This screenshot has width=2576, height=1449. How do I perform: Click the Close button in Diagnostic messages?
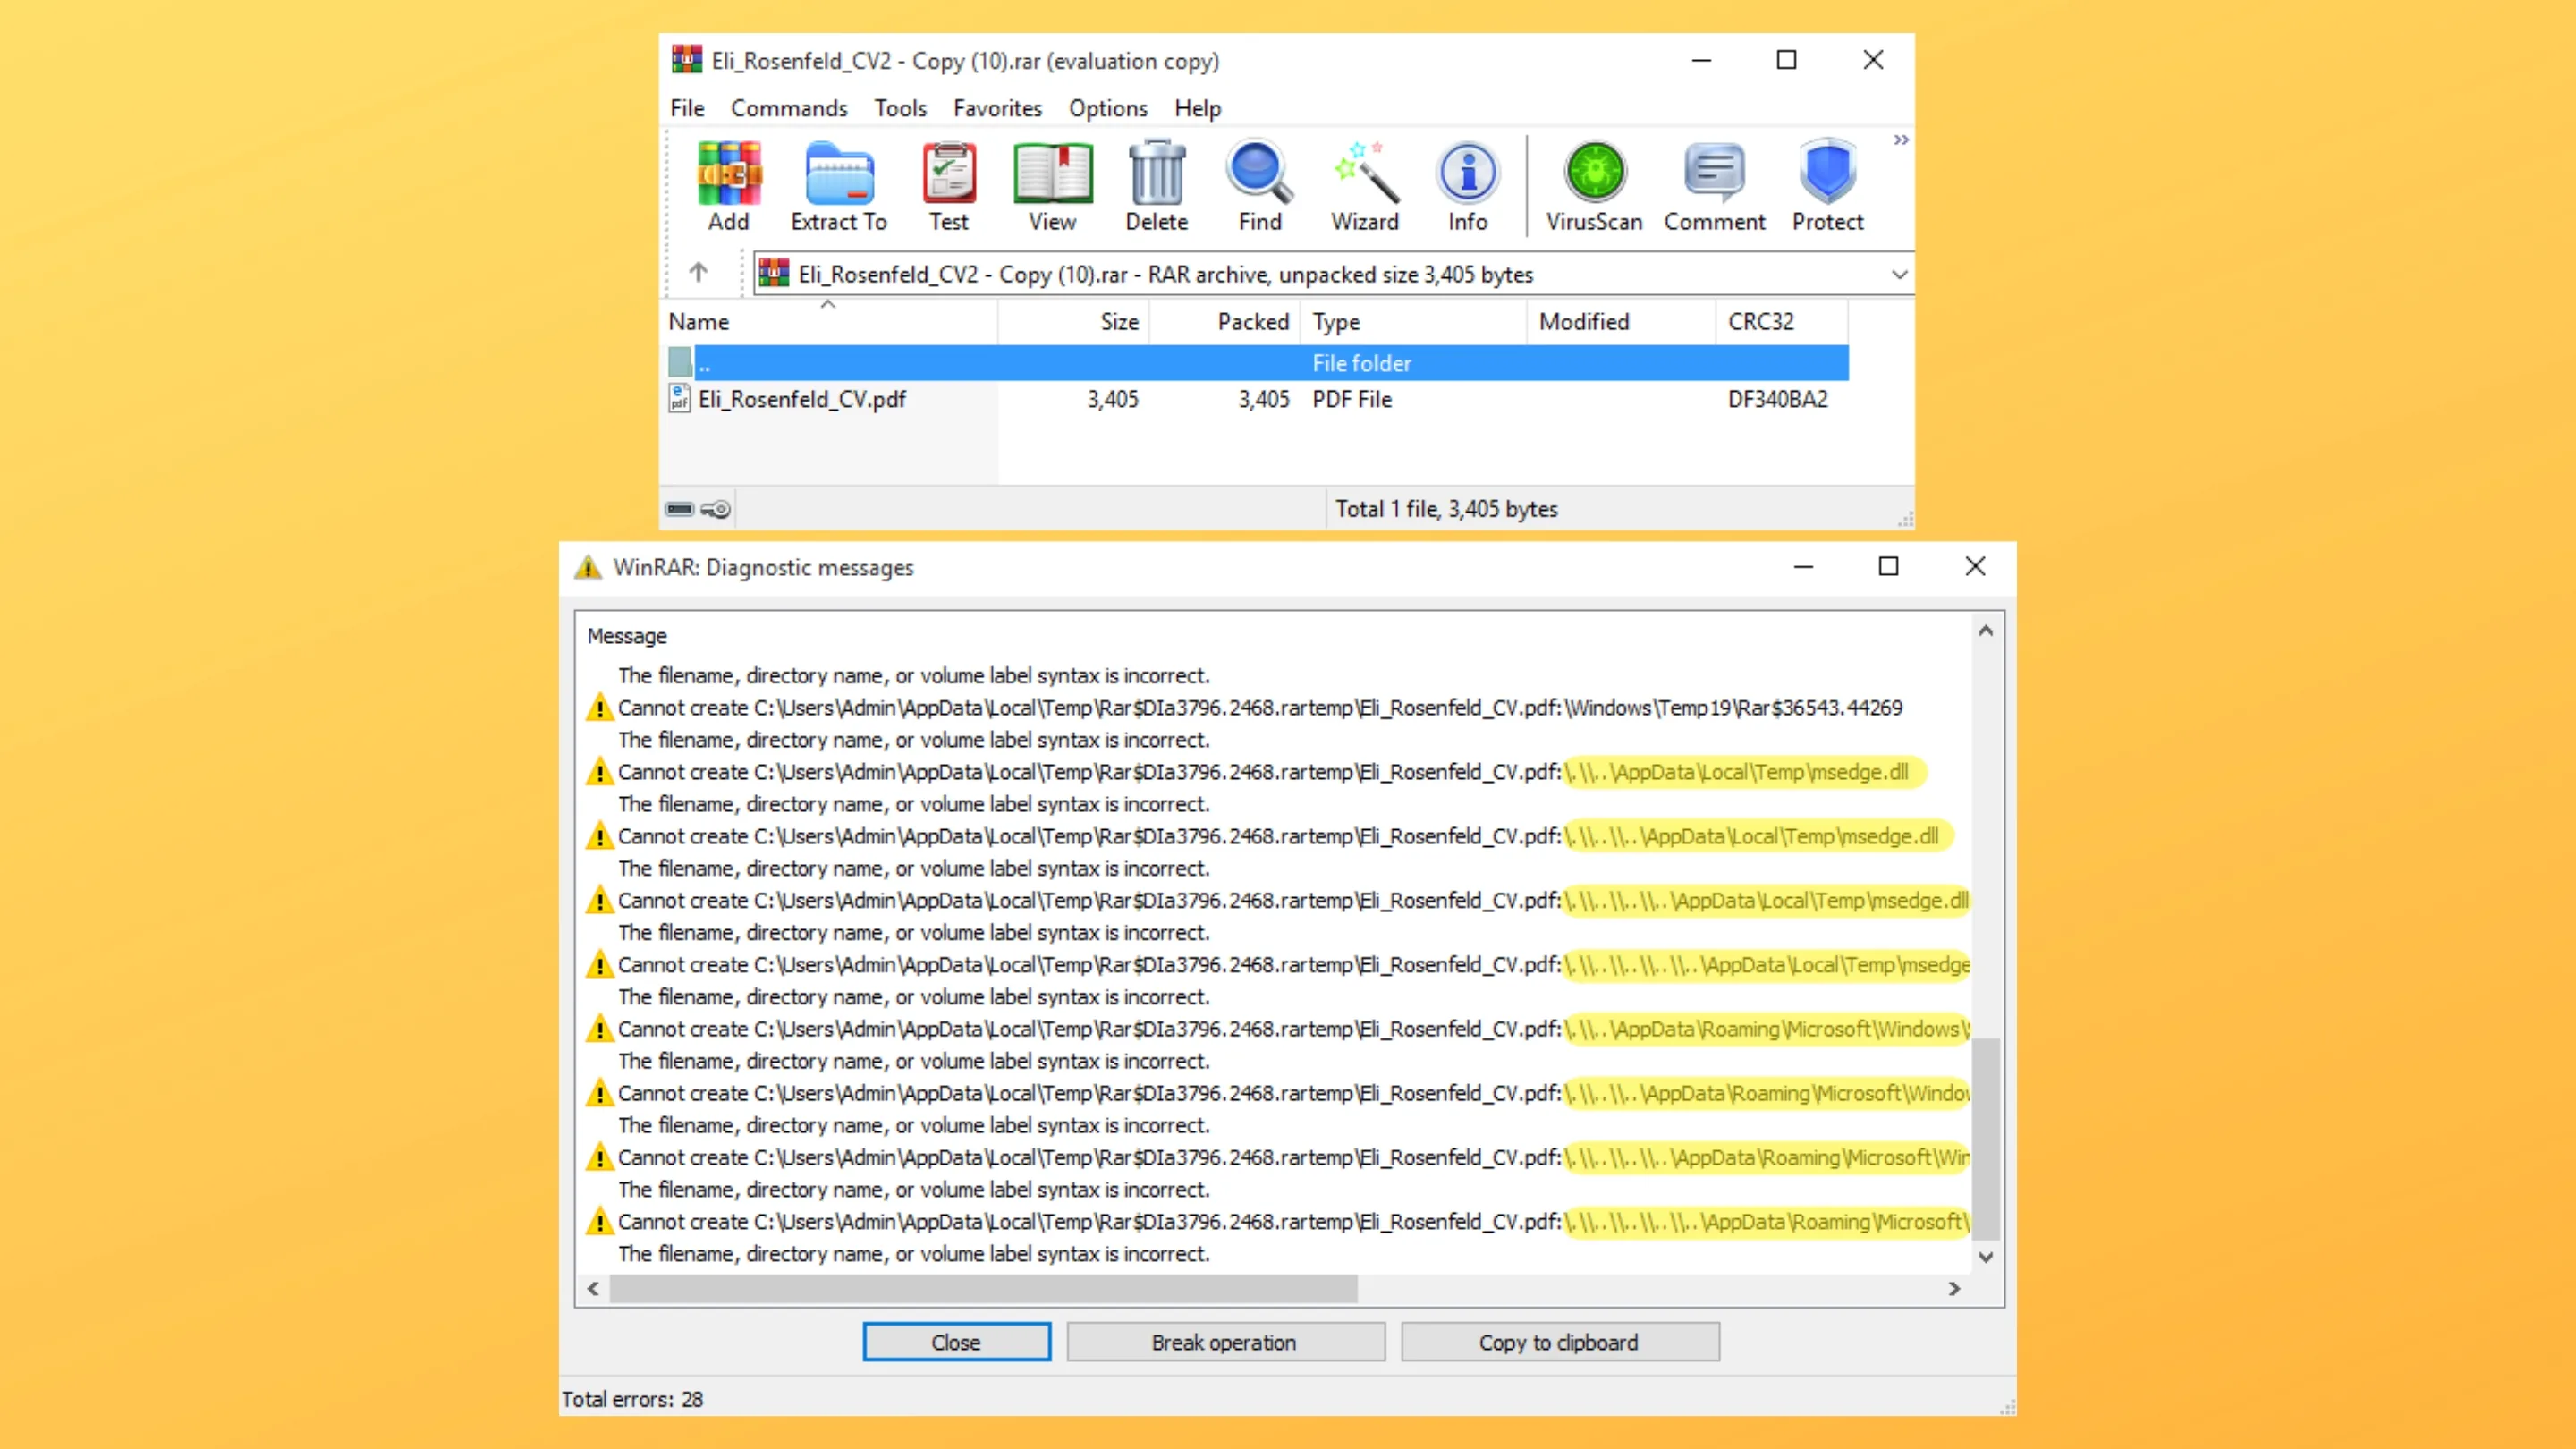tap(956, 1342)
